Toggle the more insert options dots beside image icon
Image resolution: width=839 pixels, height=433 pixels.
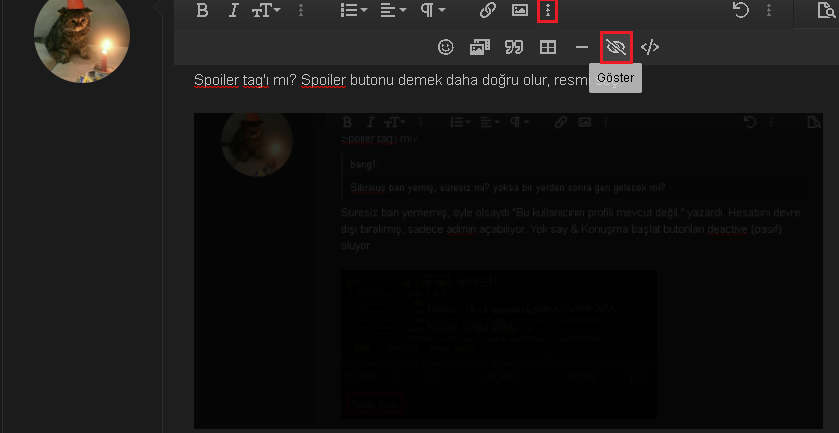coord(547,11)
